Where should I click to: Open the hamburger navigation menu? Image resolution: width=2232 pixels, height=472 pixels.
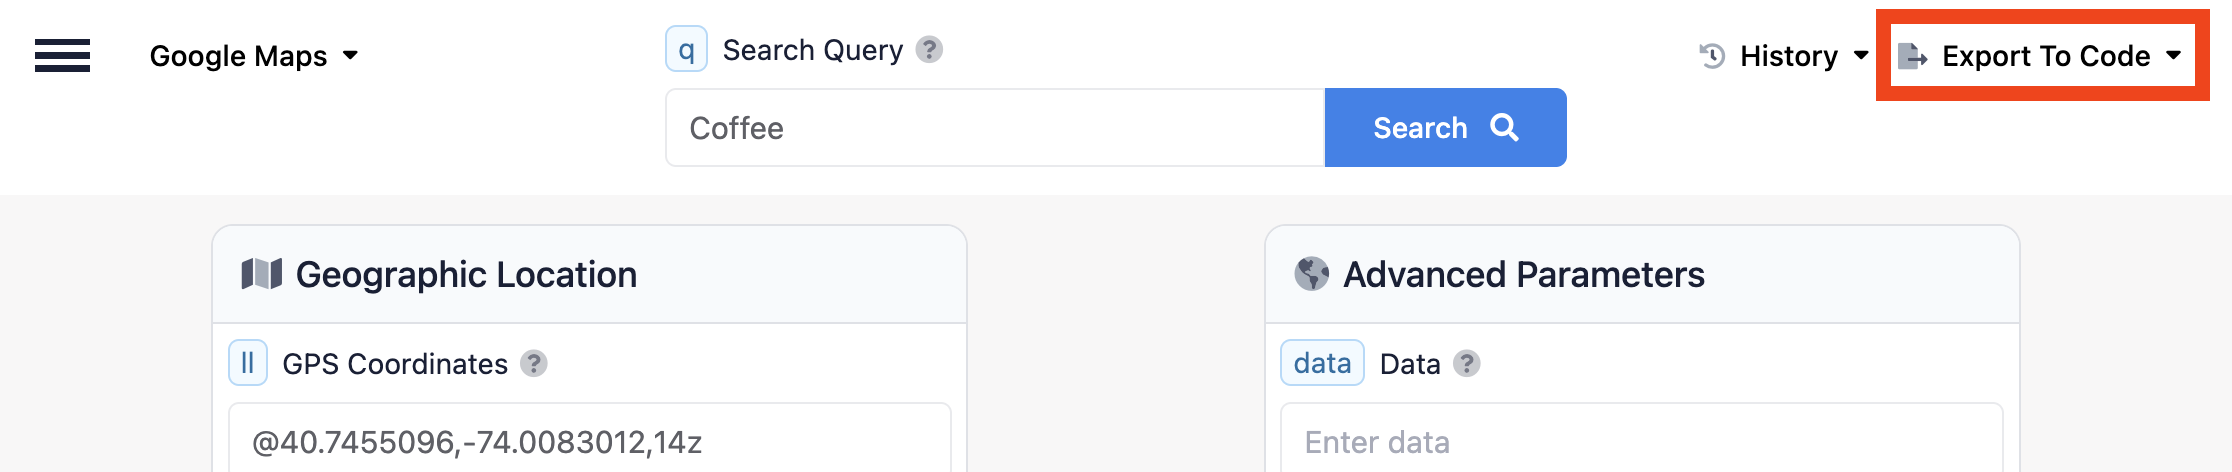click(62, 56)
